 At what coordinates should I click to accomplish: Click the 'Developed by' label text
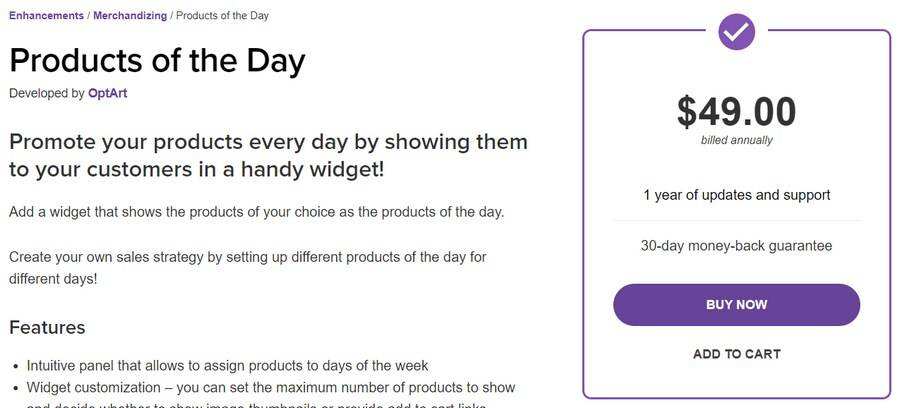pos(46,93)
